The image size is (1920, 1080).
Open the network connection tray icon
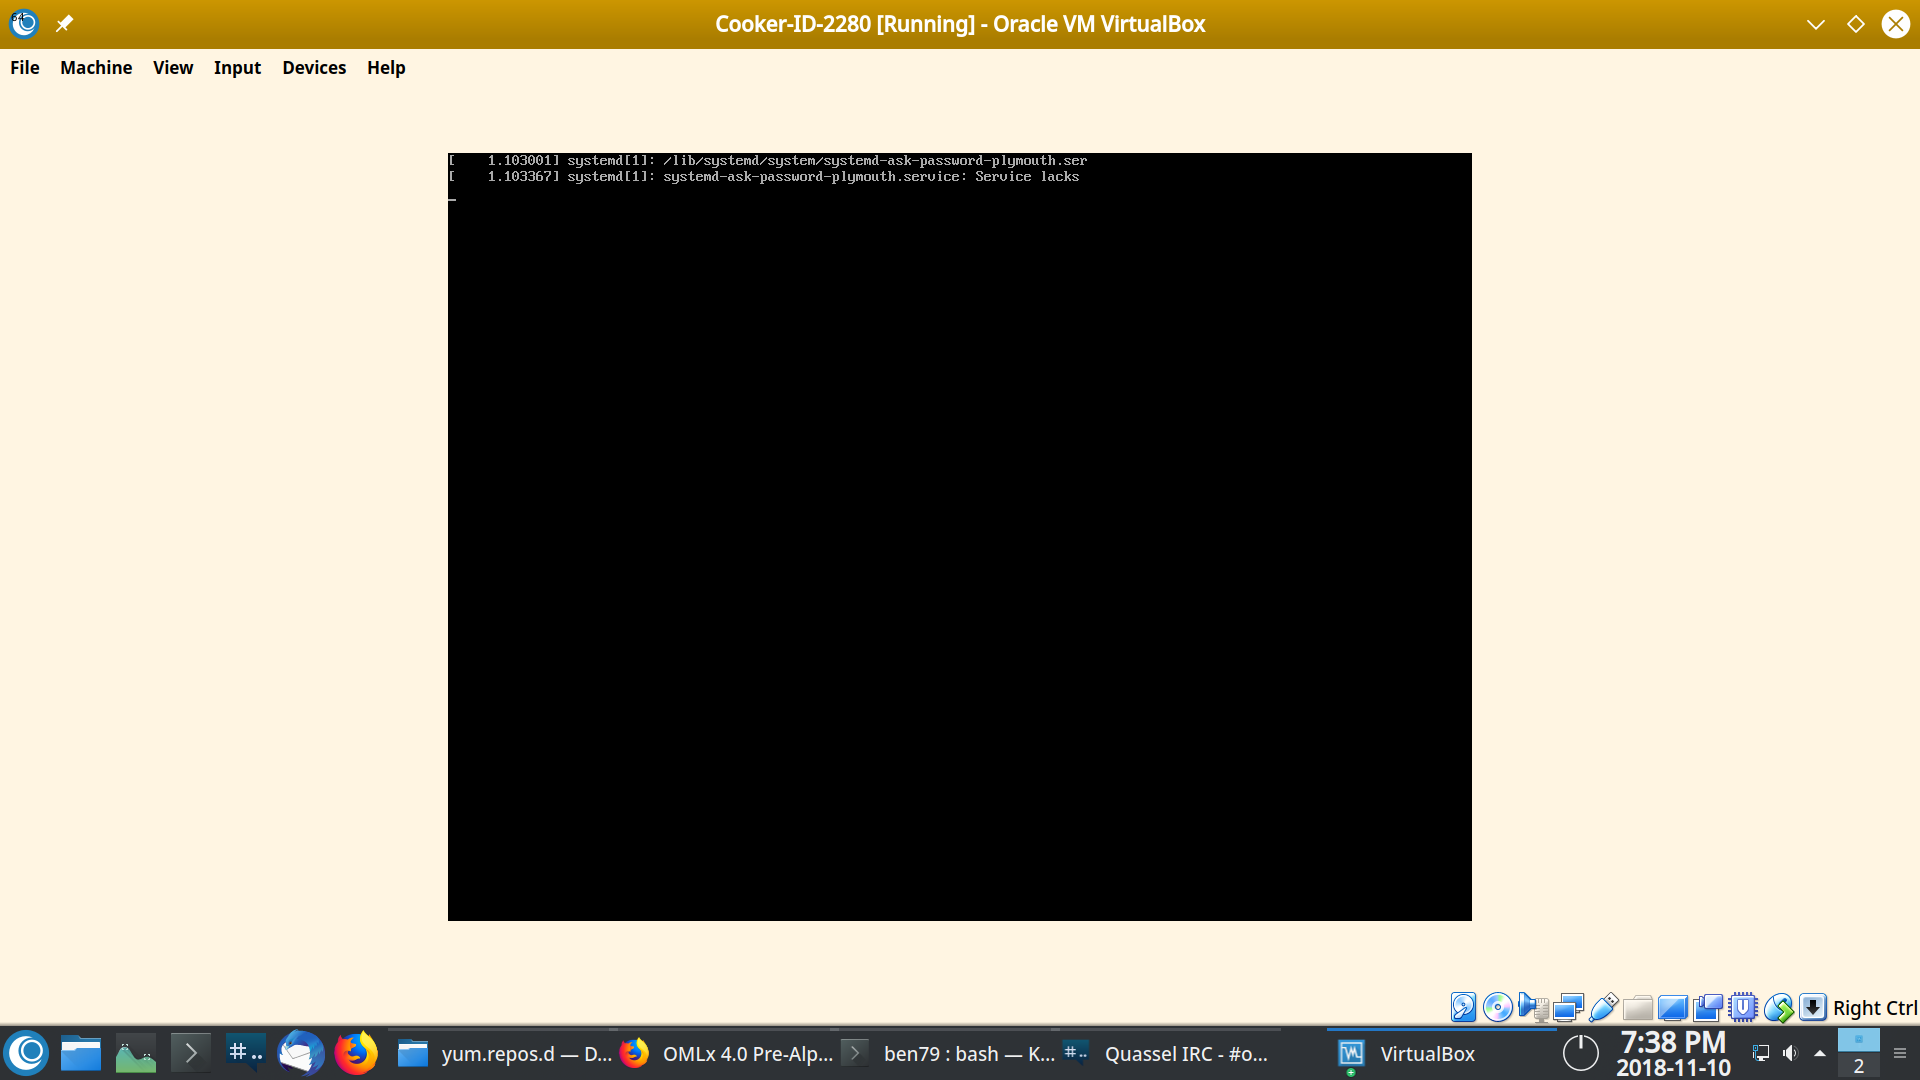pos(1761,1053)
